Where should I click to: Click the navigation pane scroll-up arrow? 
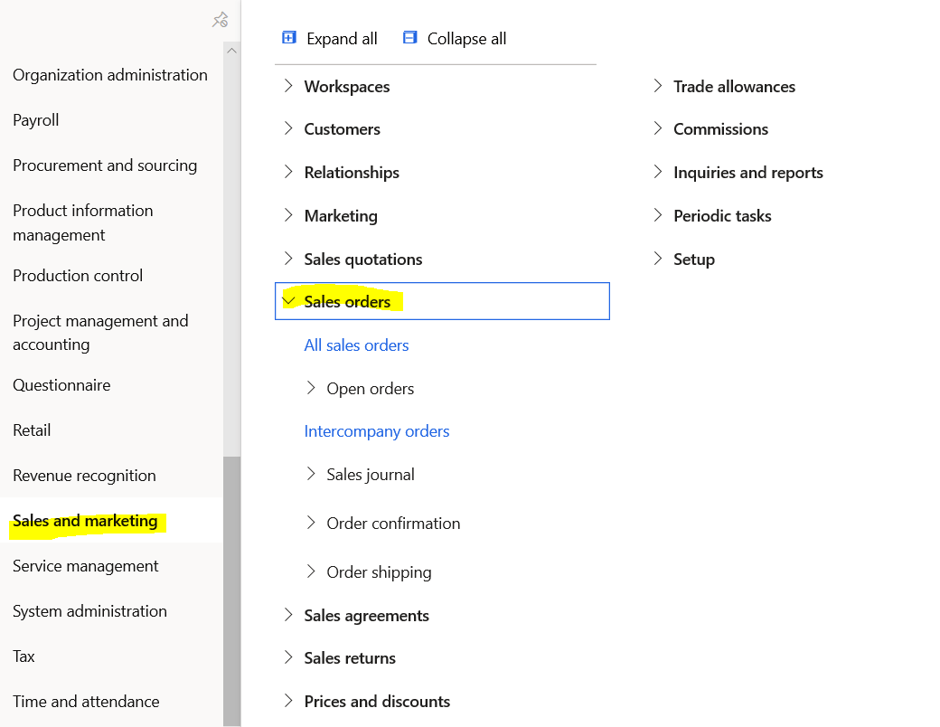[x=232, y=51]
